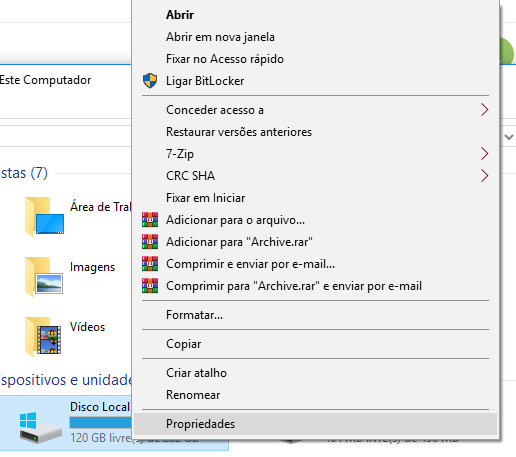Click the Disco Local usage bar
Viewport: 516px width, 457px height.
(x=101, y=423)
